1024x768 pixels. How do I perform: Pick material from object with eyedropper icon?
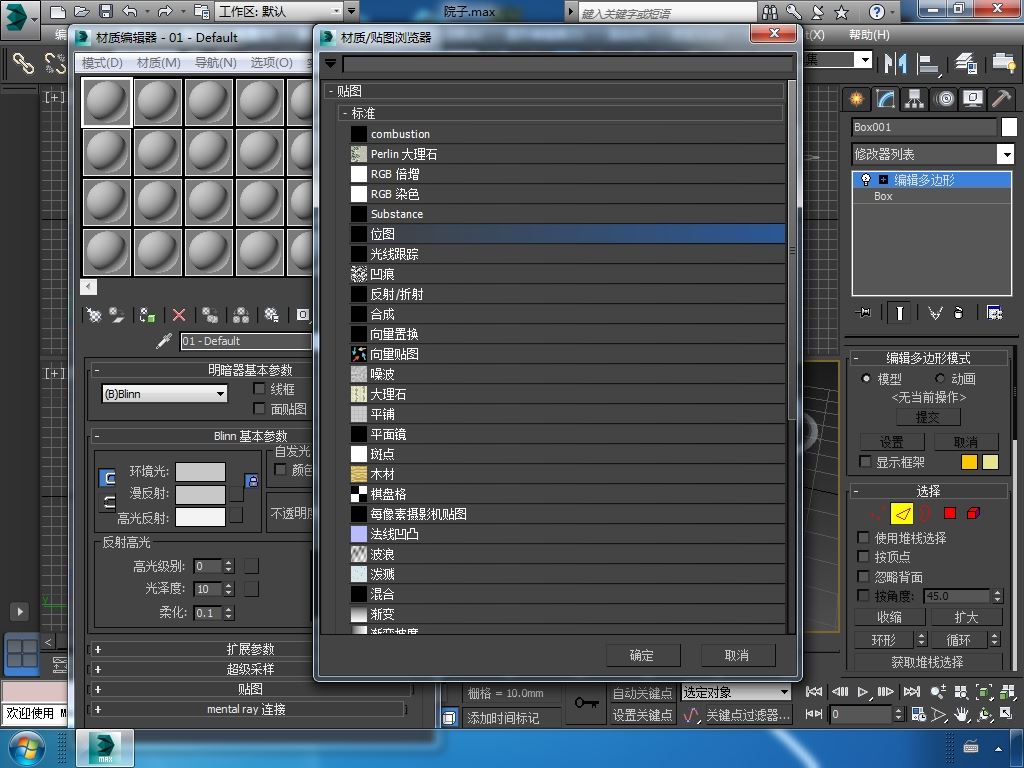click(164, 341)
